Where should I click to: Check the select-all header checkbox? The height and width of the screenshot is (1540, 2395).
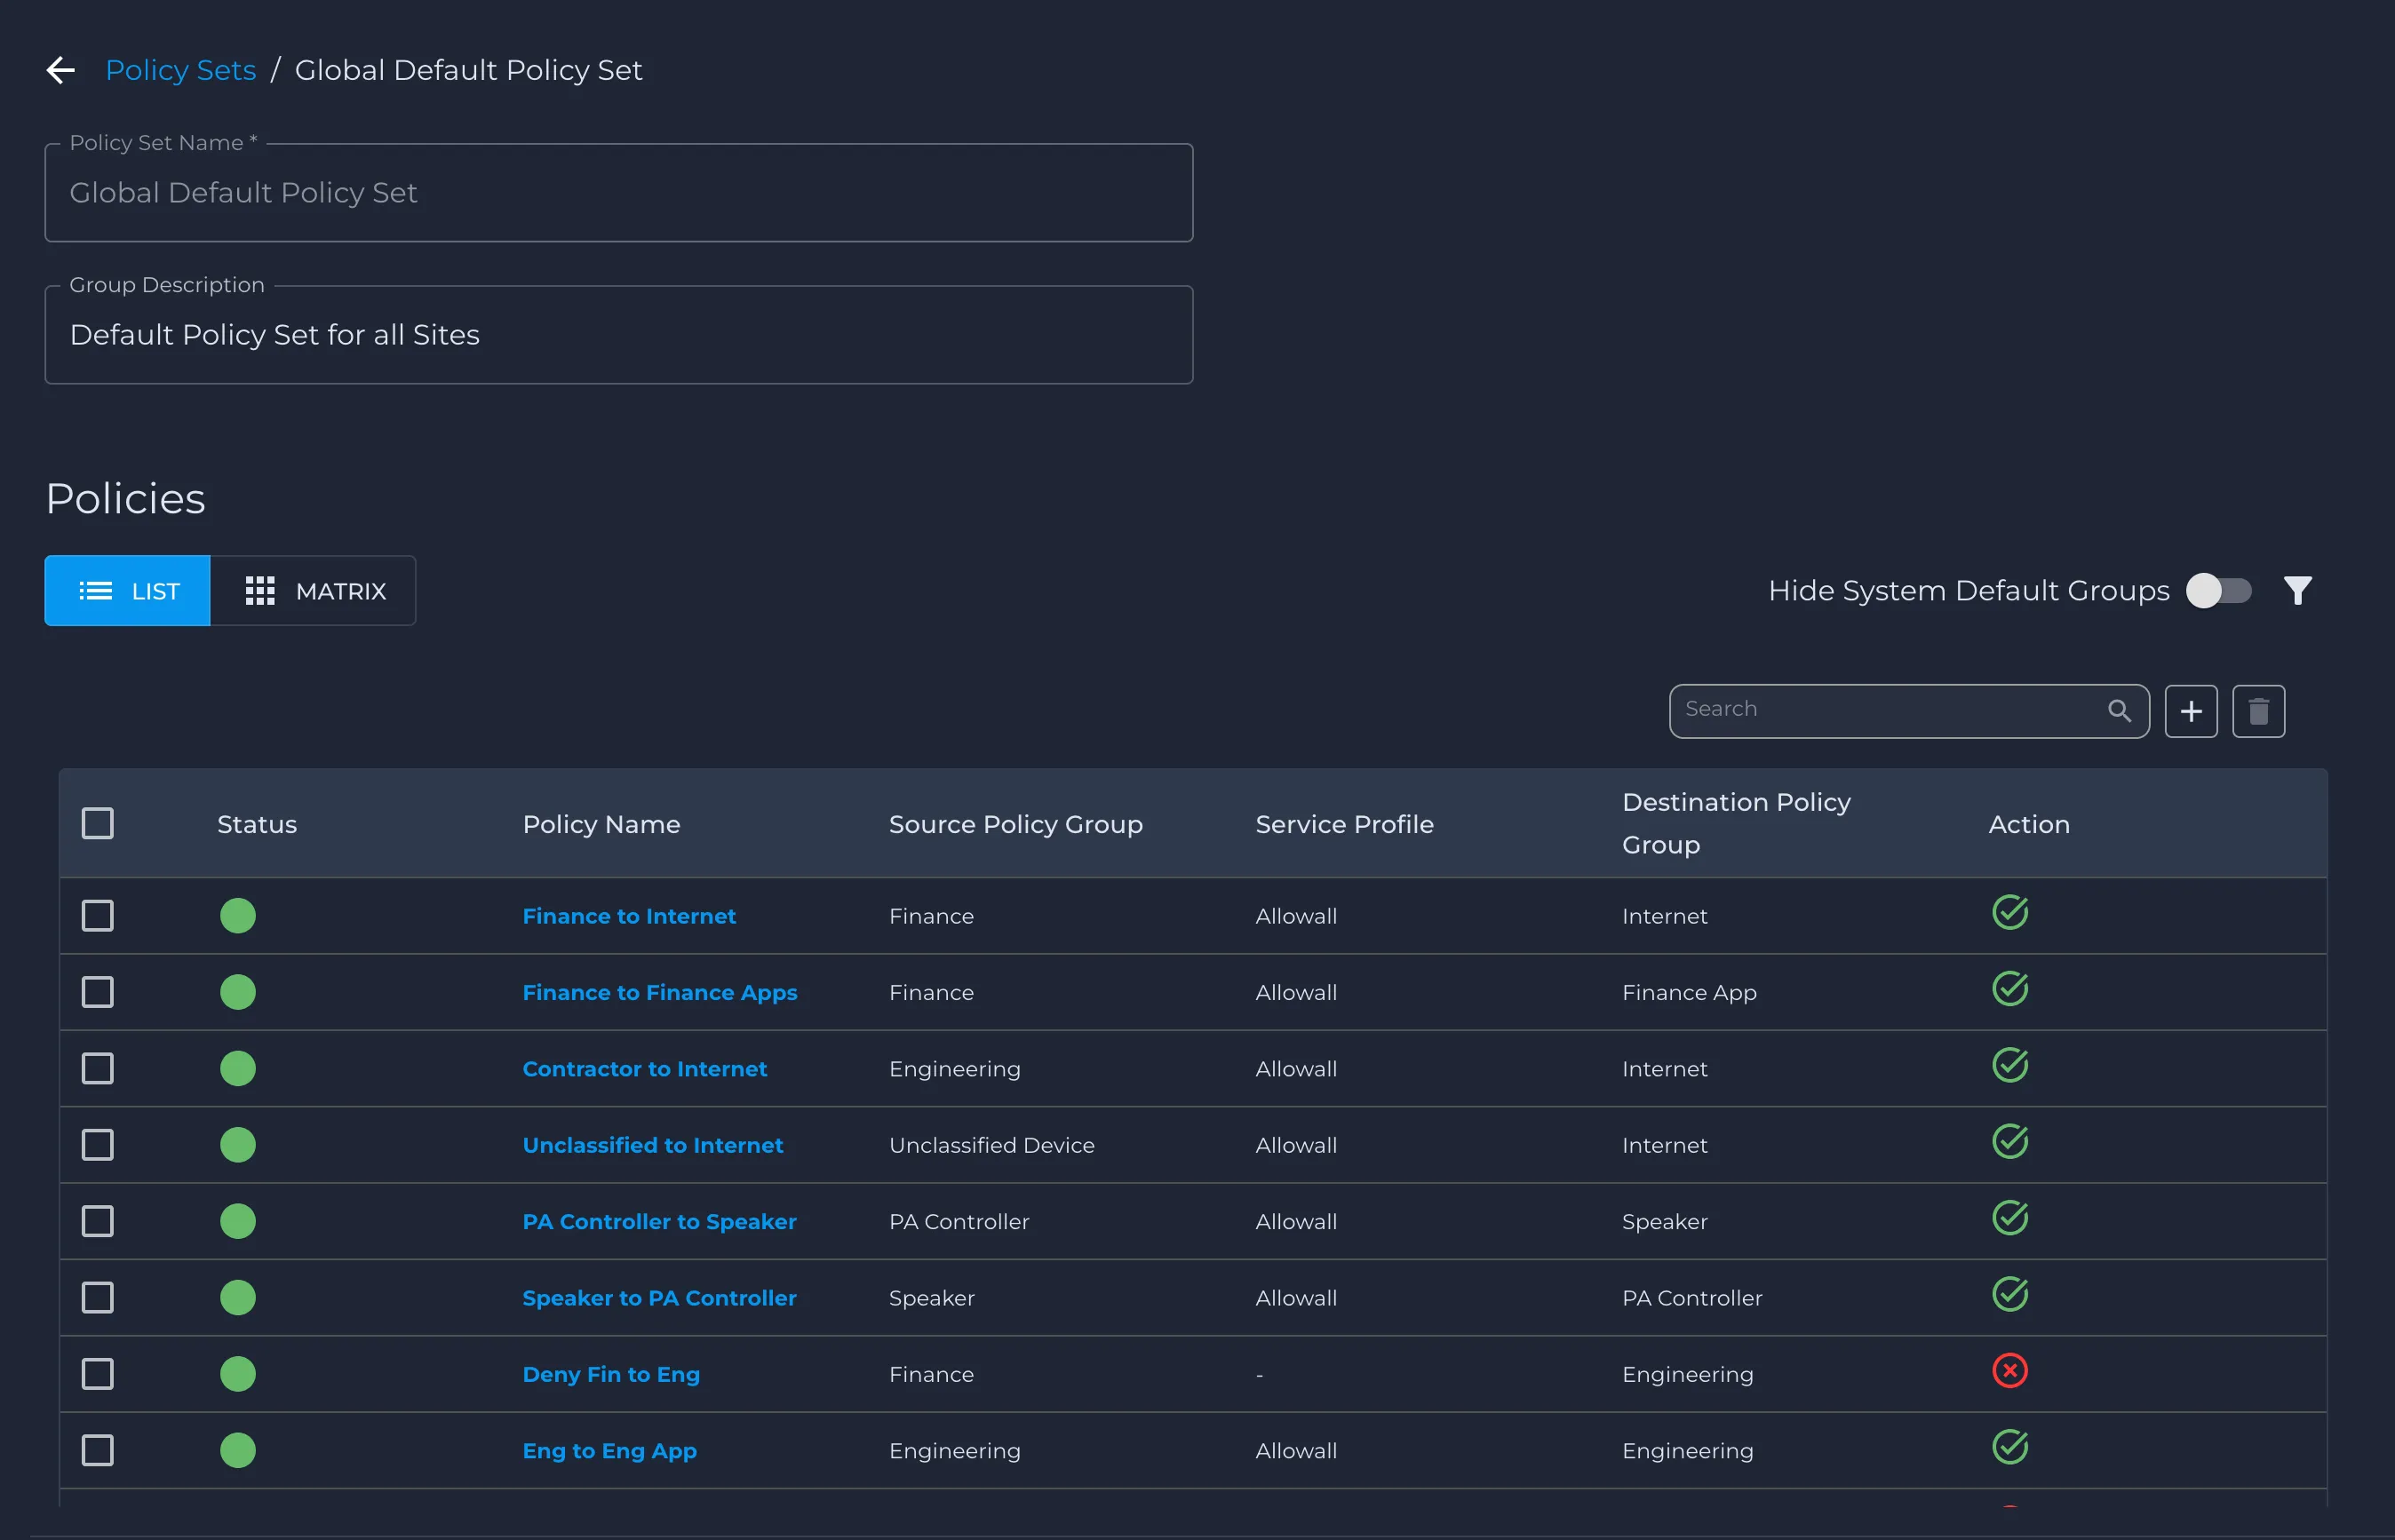[x=97, y=824]
